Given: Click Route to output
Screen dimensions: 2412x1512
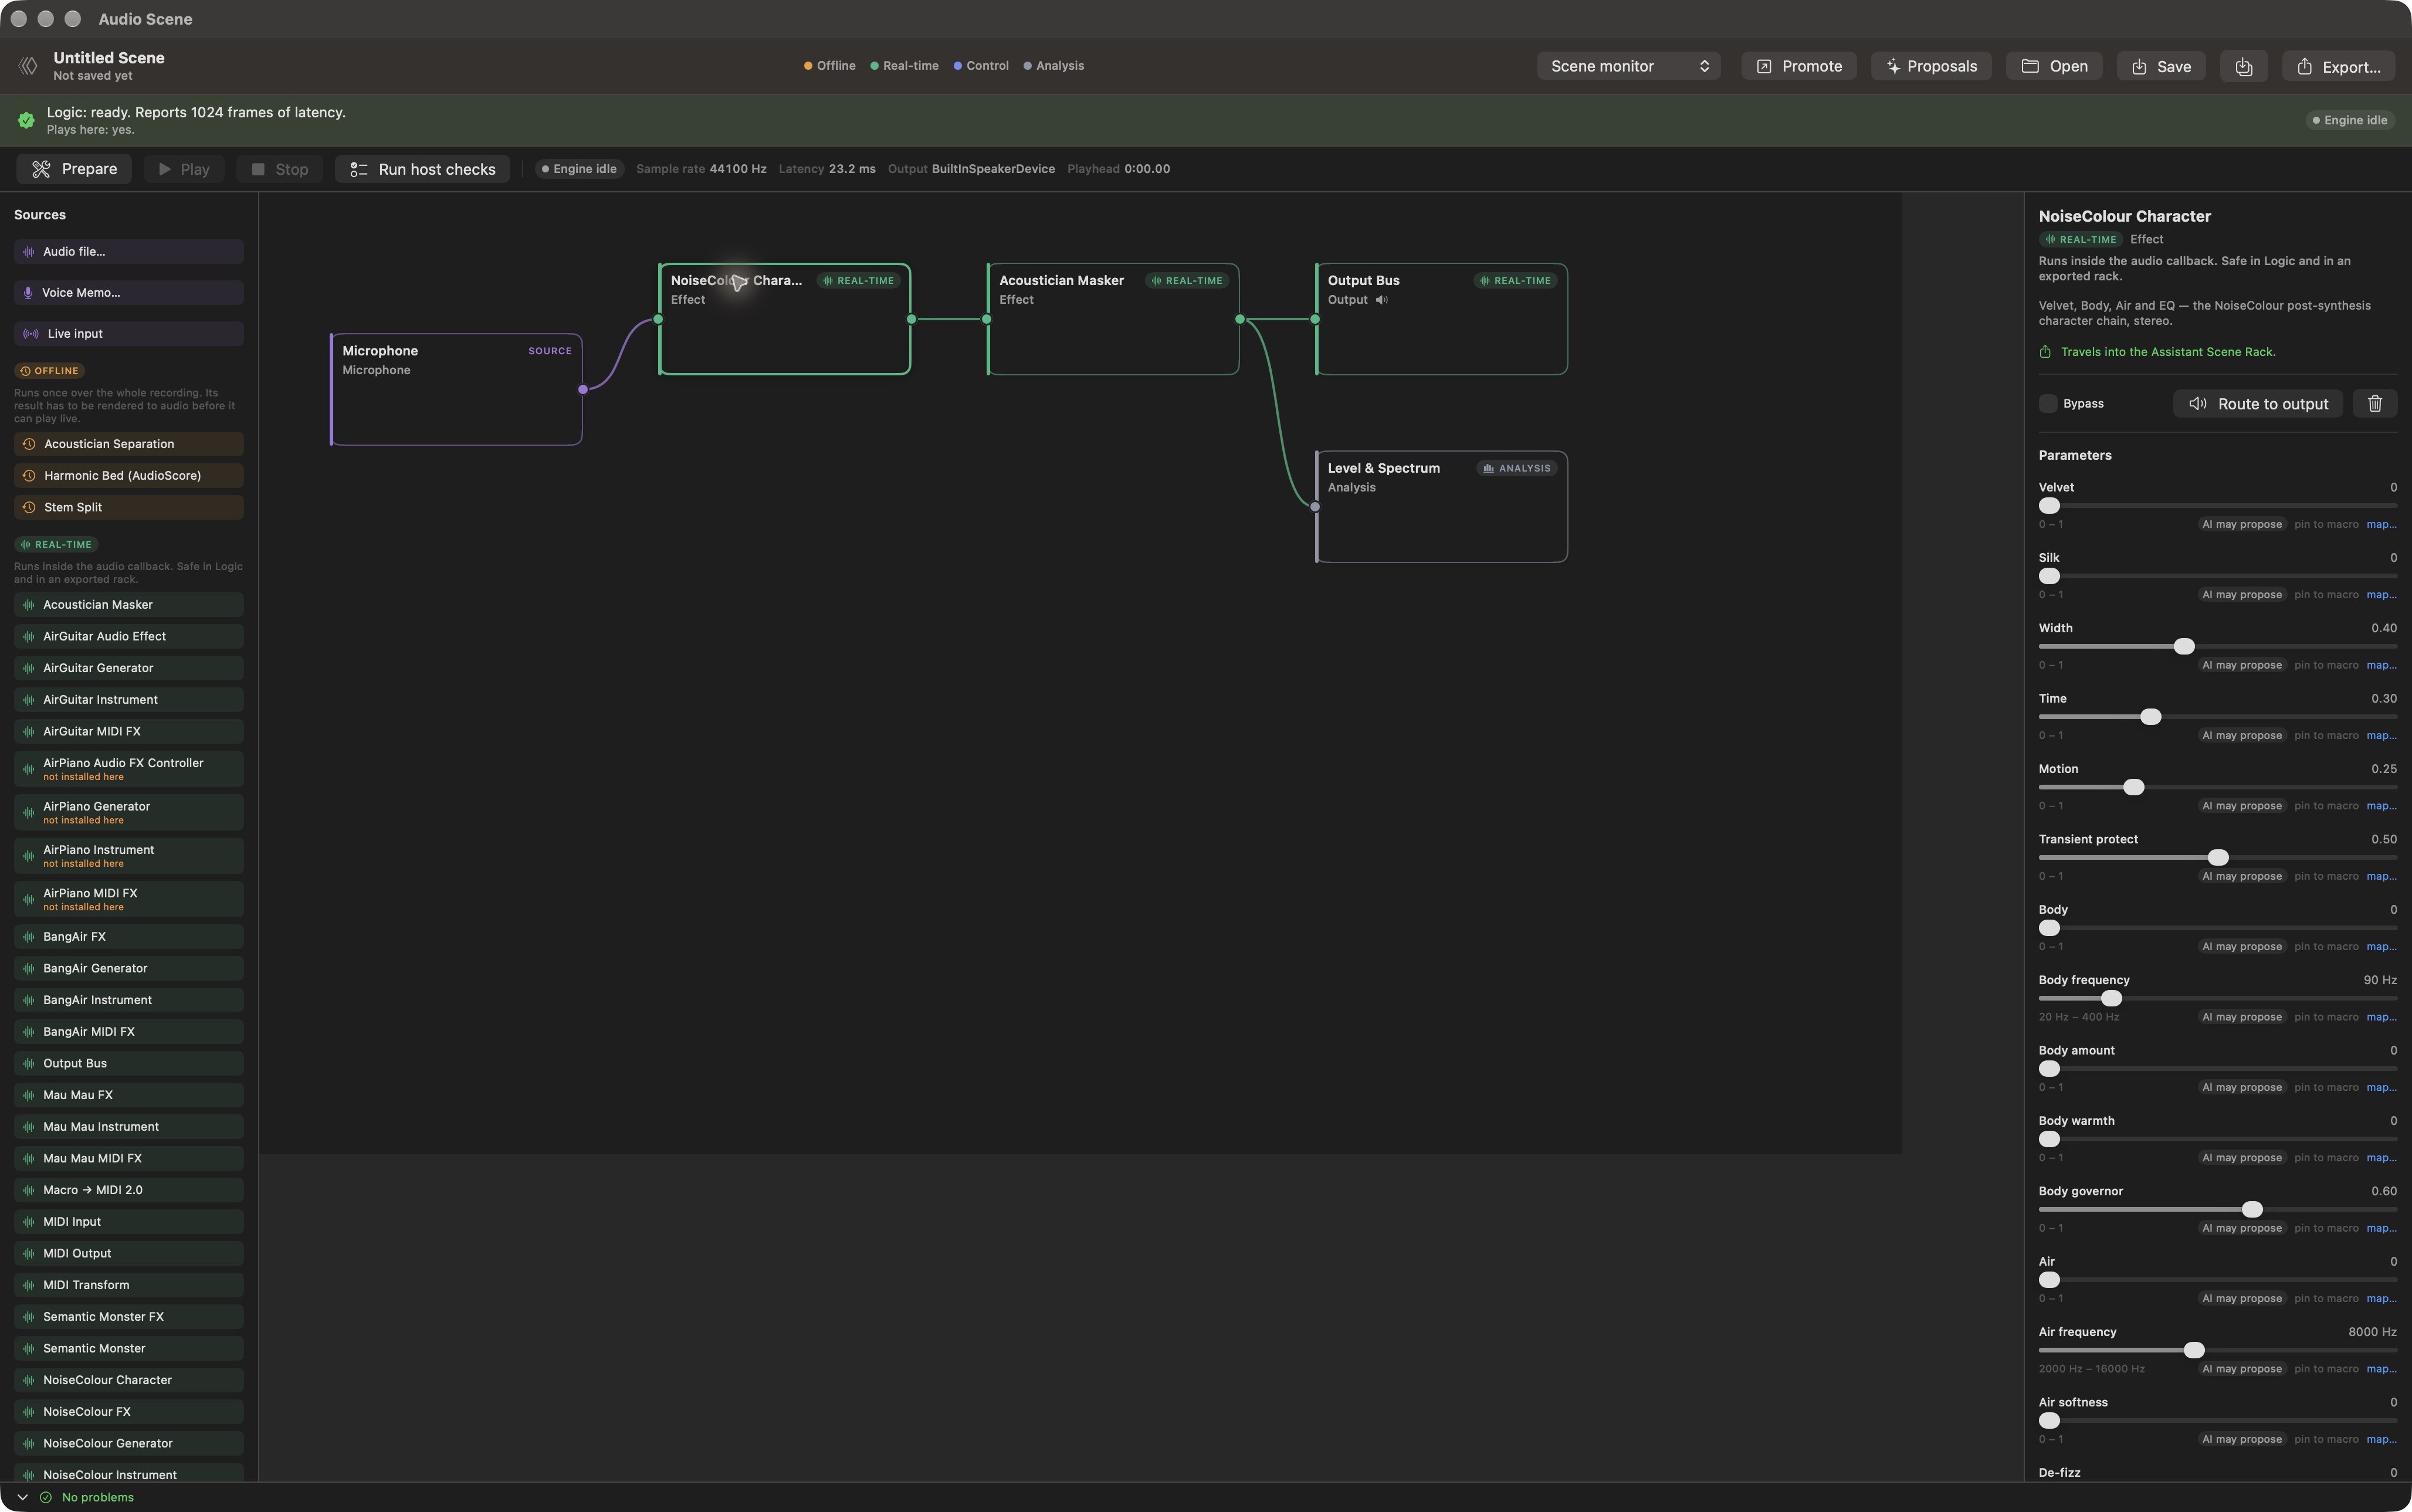Looking at the screenshot, I should (2258, 404).
